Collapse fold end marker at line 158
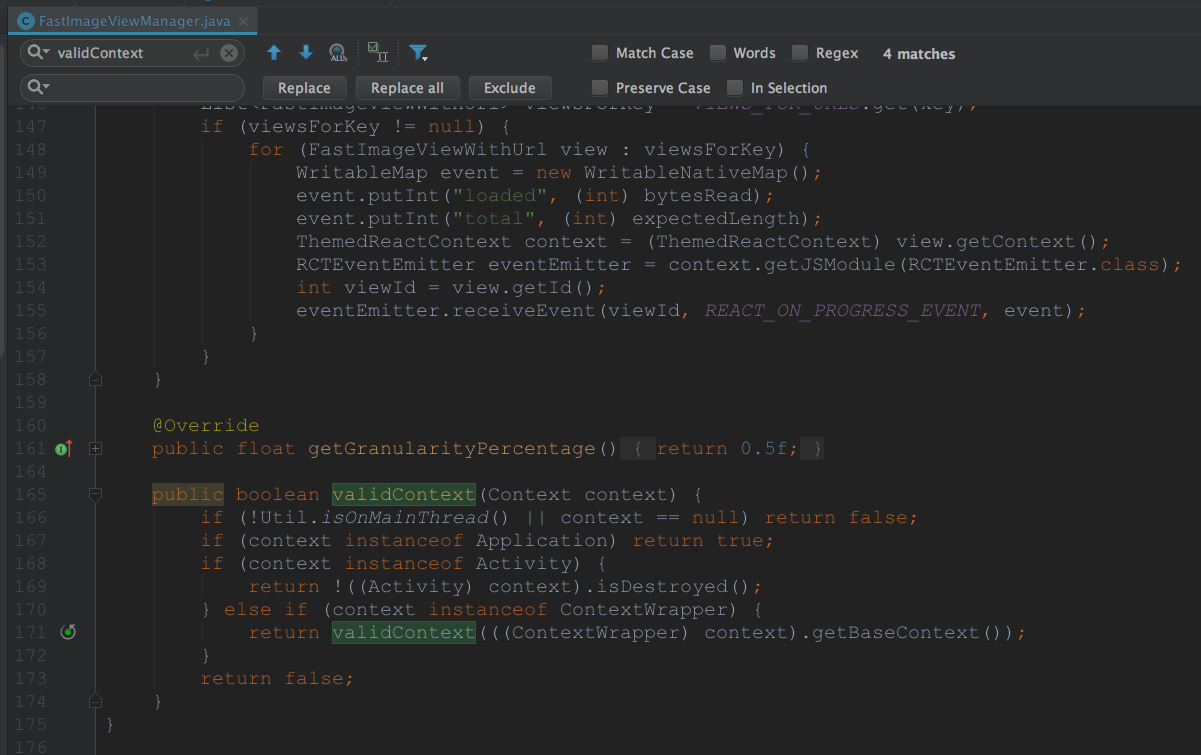Viewport: 1201px width, 755px height. click(x=95, y=379)
